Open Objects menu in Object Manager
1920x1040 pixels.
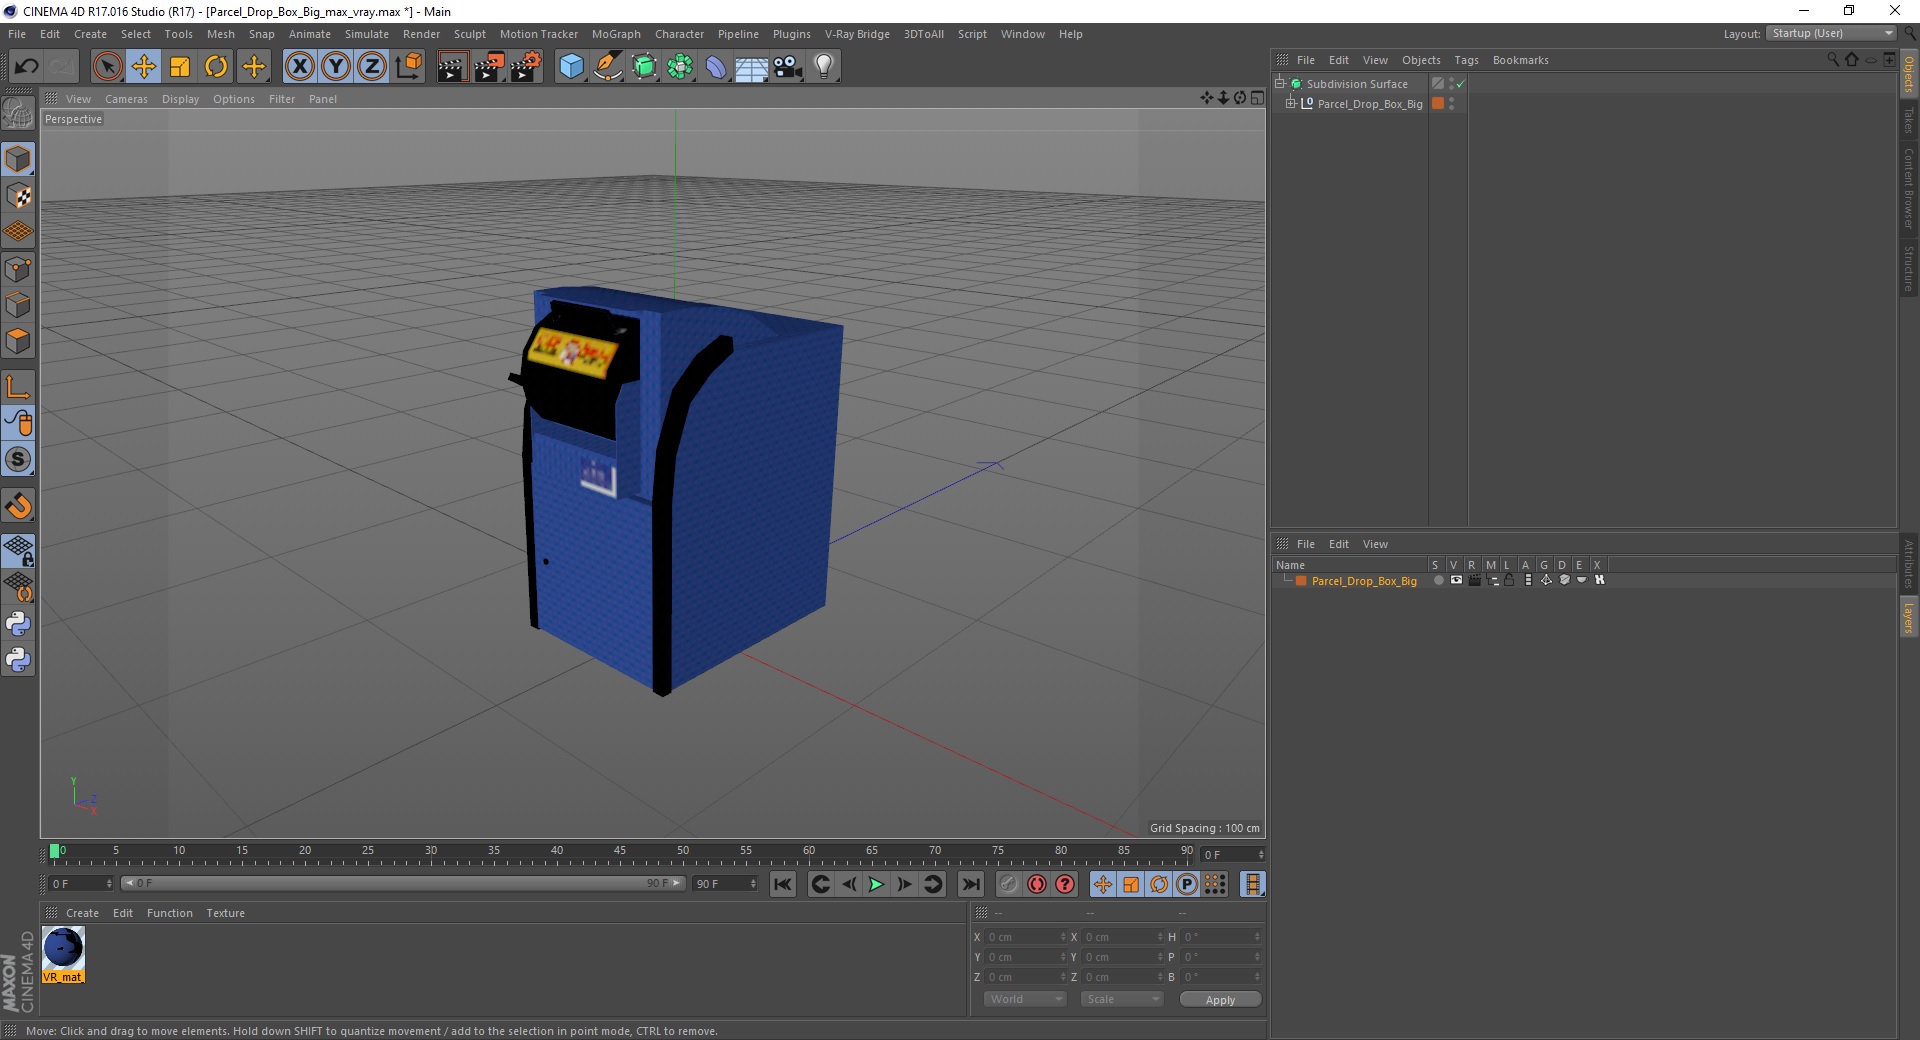point(1421,60)
